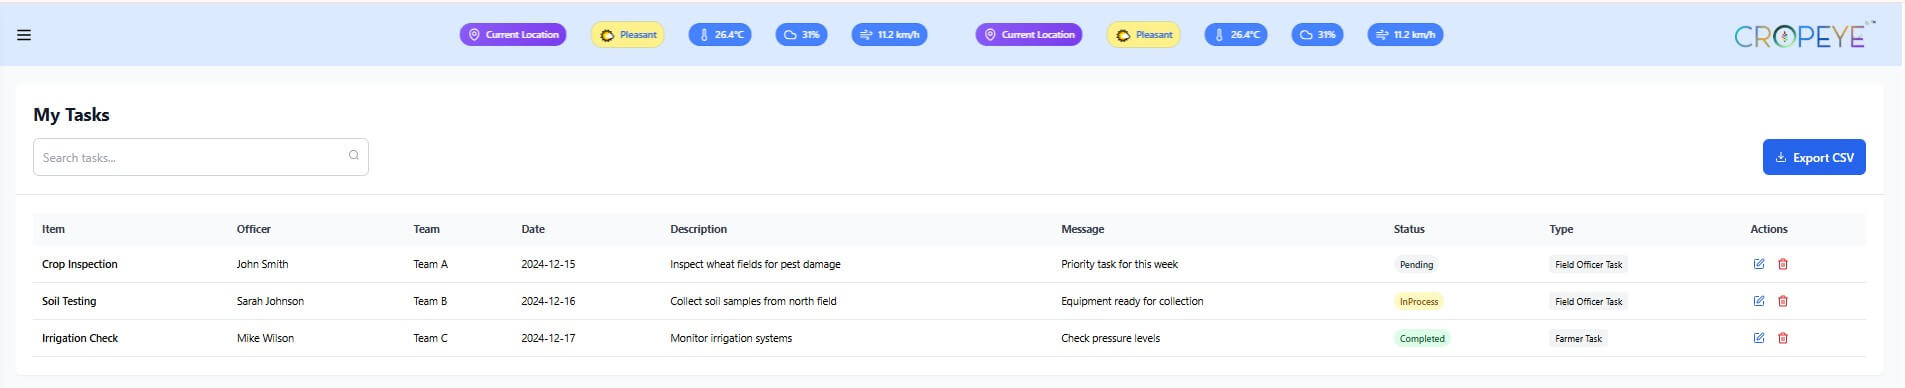Click the first Pleasant weather badge

(x=628, y=35)
